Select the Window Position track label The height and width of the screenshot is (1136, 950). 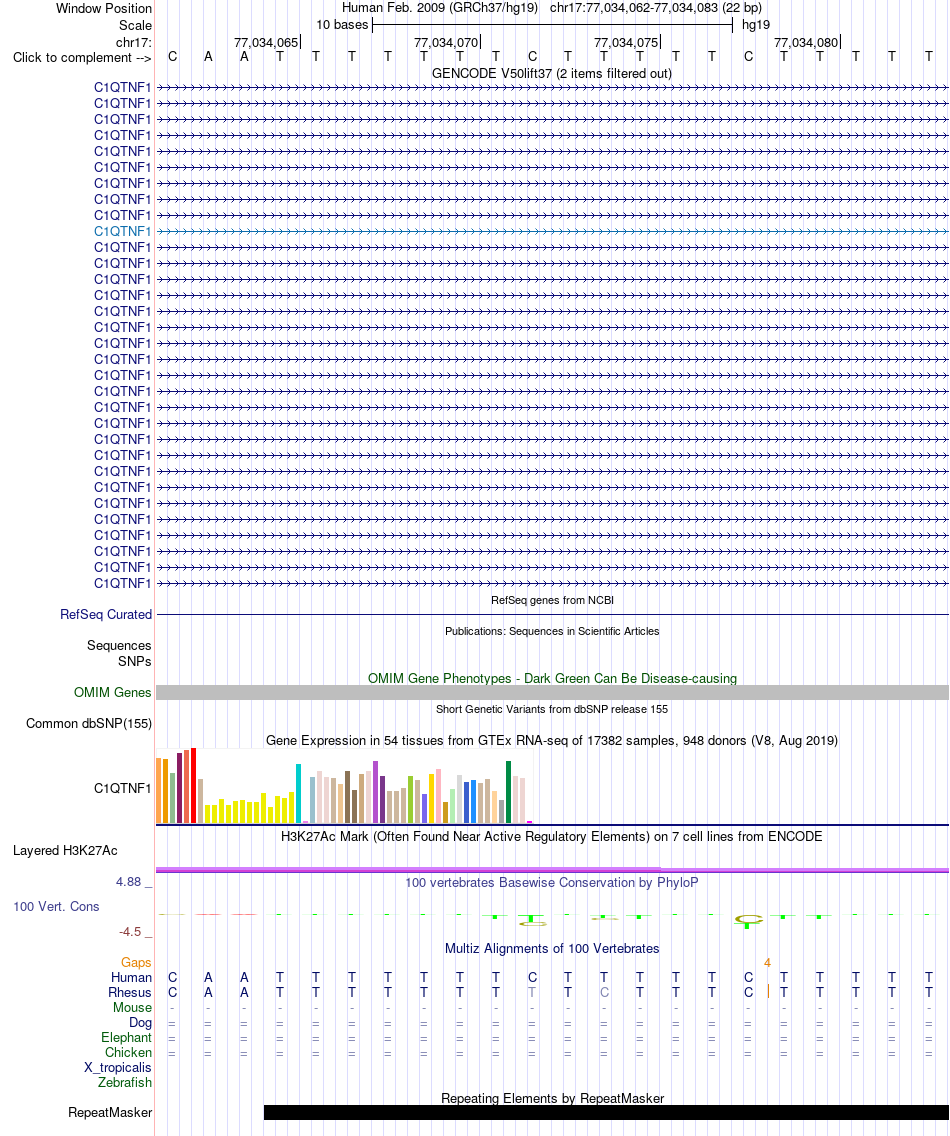104,9
